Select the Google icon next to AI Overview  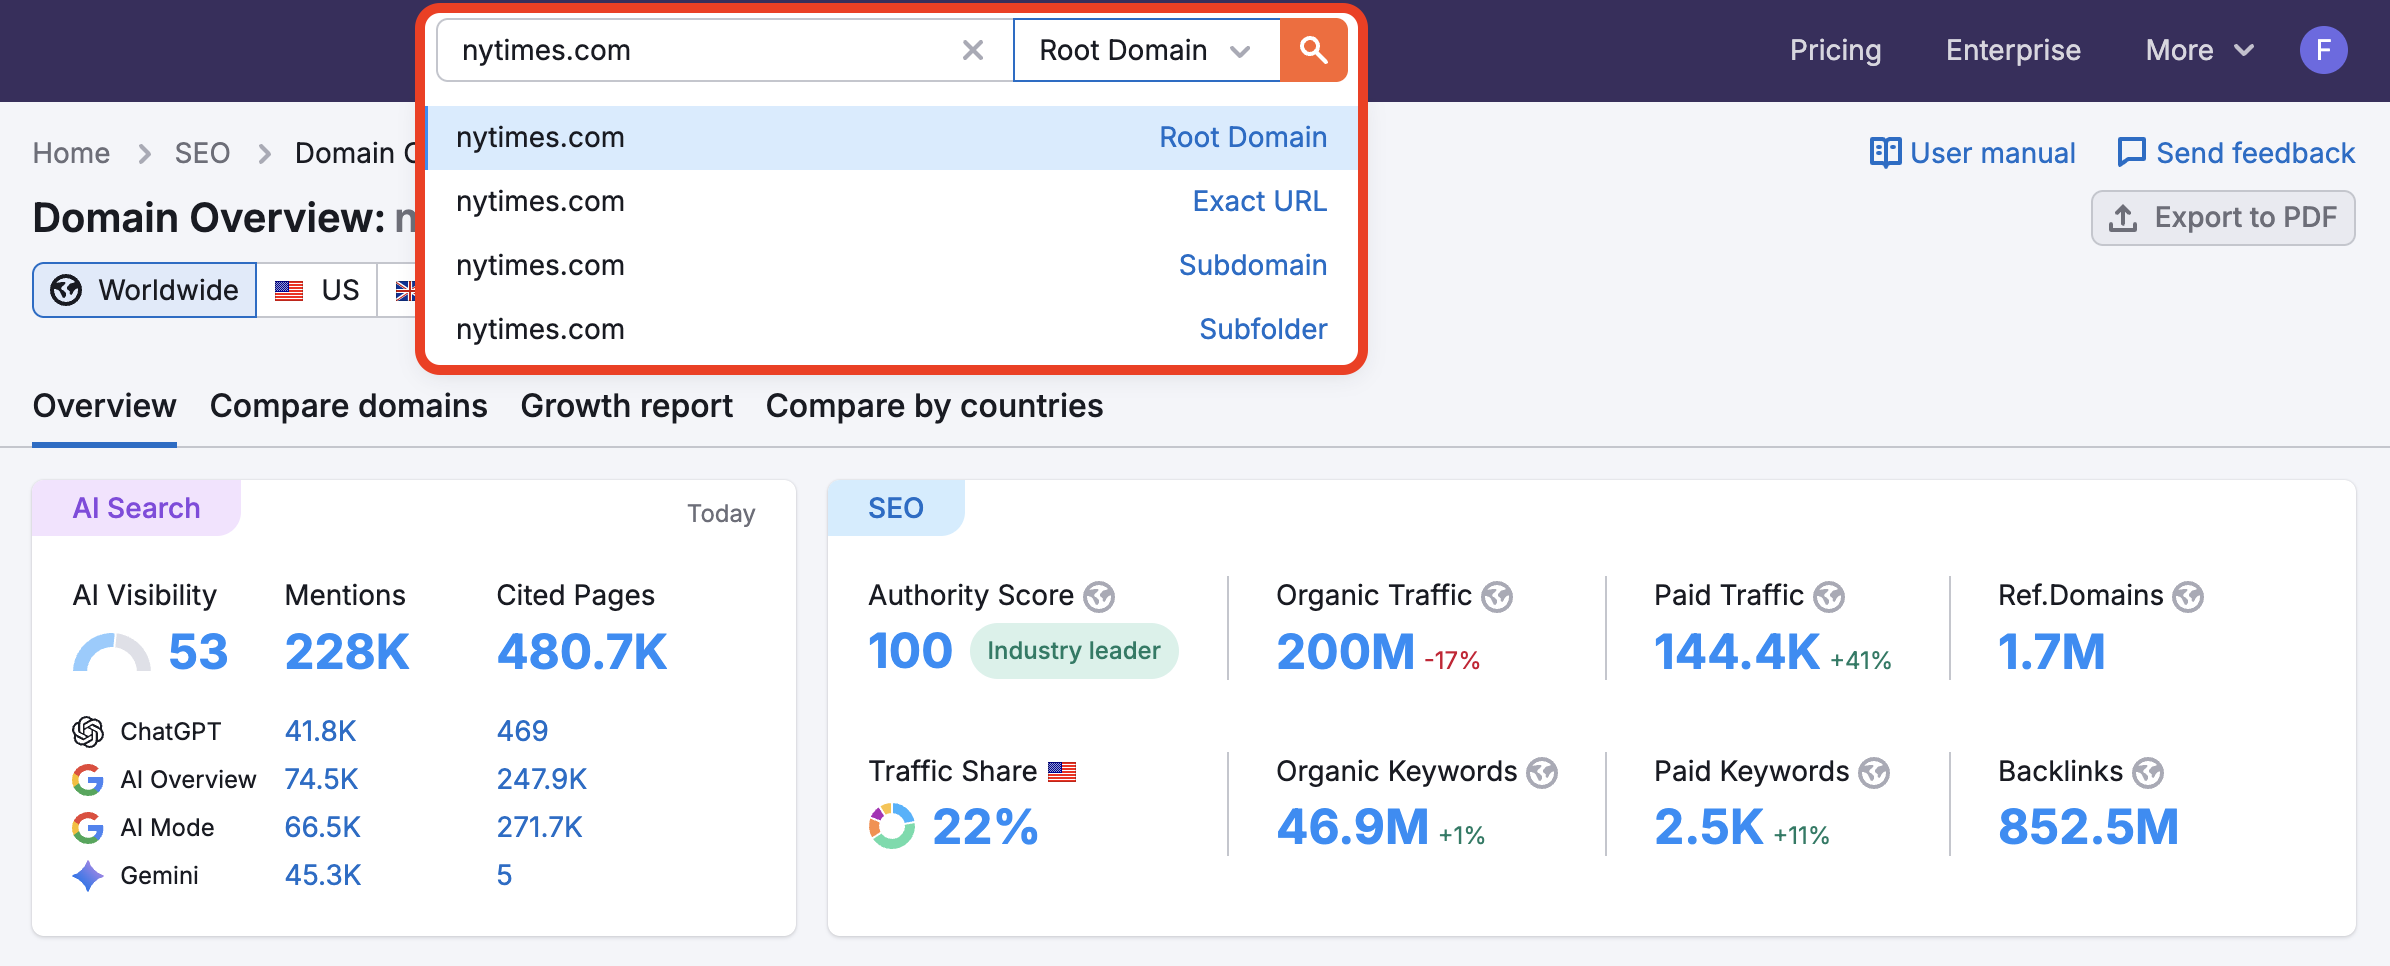(89, 779)
